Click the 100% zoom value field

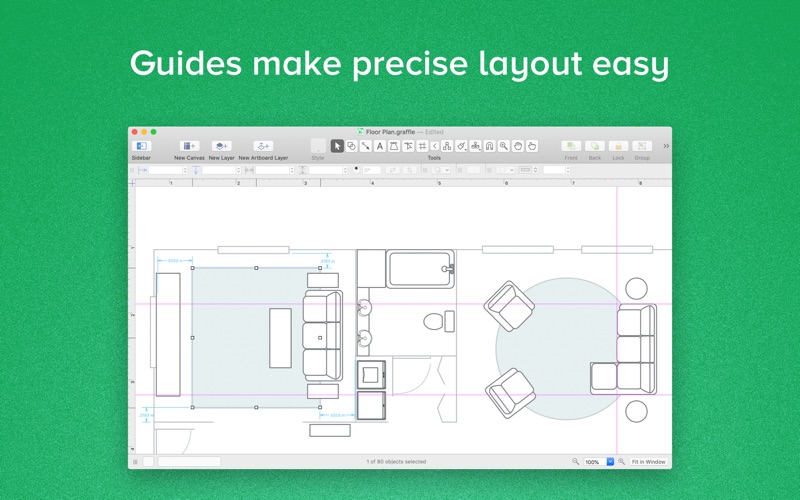595,462
